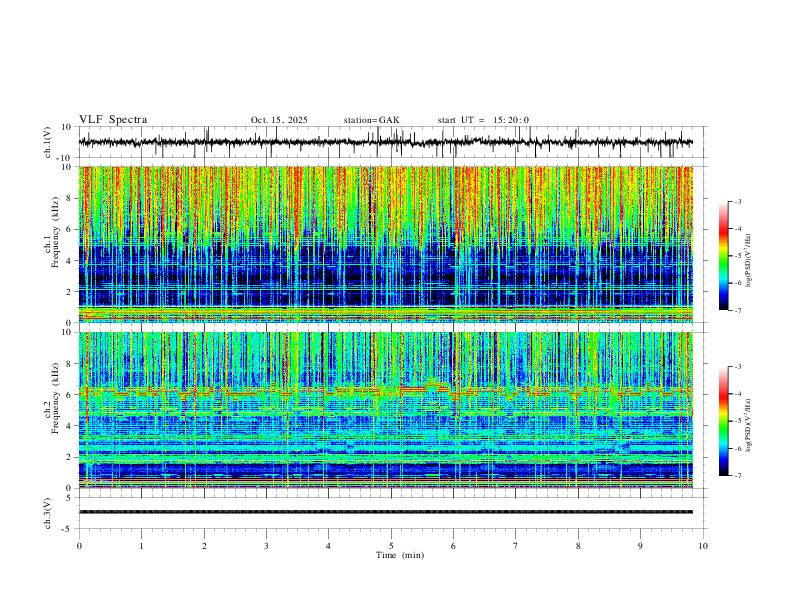Click the ch.2 PSD color scale bar
The height and width of the screenshot is (612, 792).
click(724, 421)
